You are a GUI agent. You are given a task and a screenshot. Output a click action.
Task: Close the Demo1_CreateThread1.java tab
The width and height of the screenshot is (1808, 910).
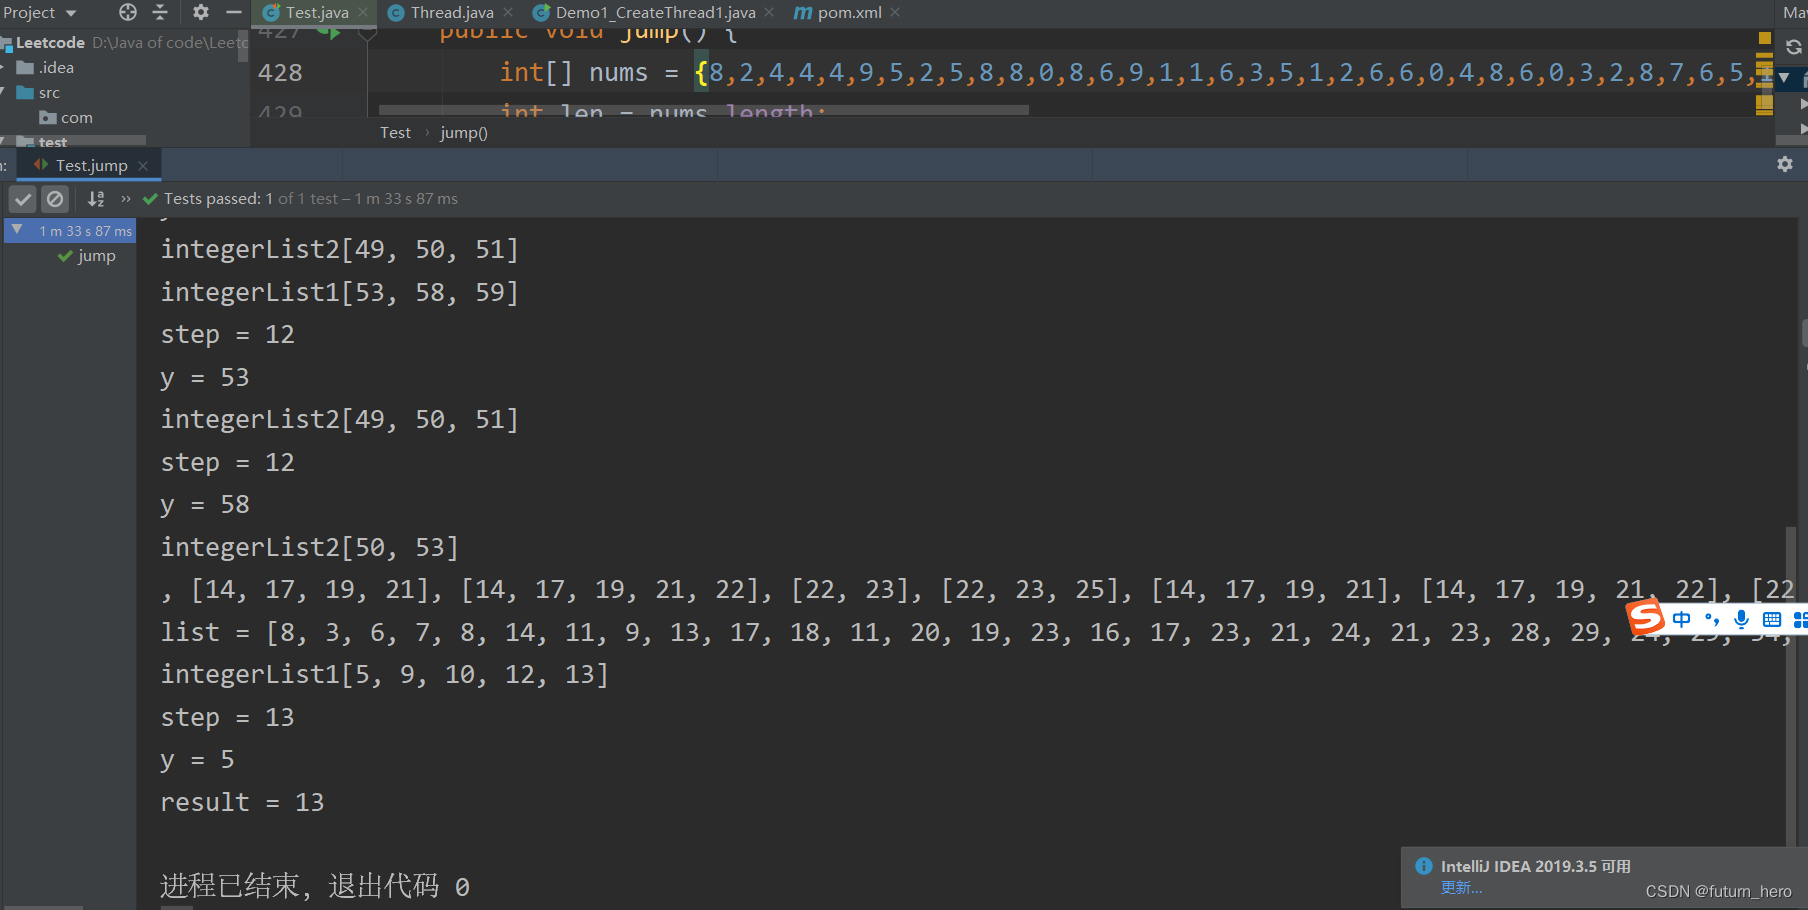(769, 13)
